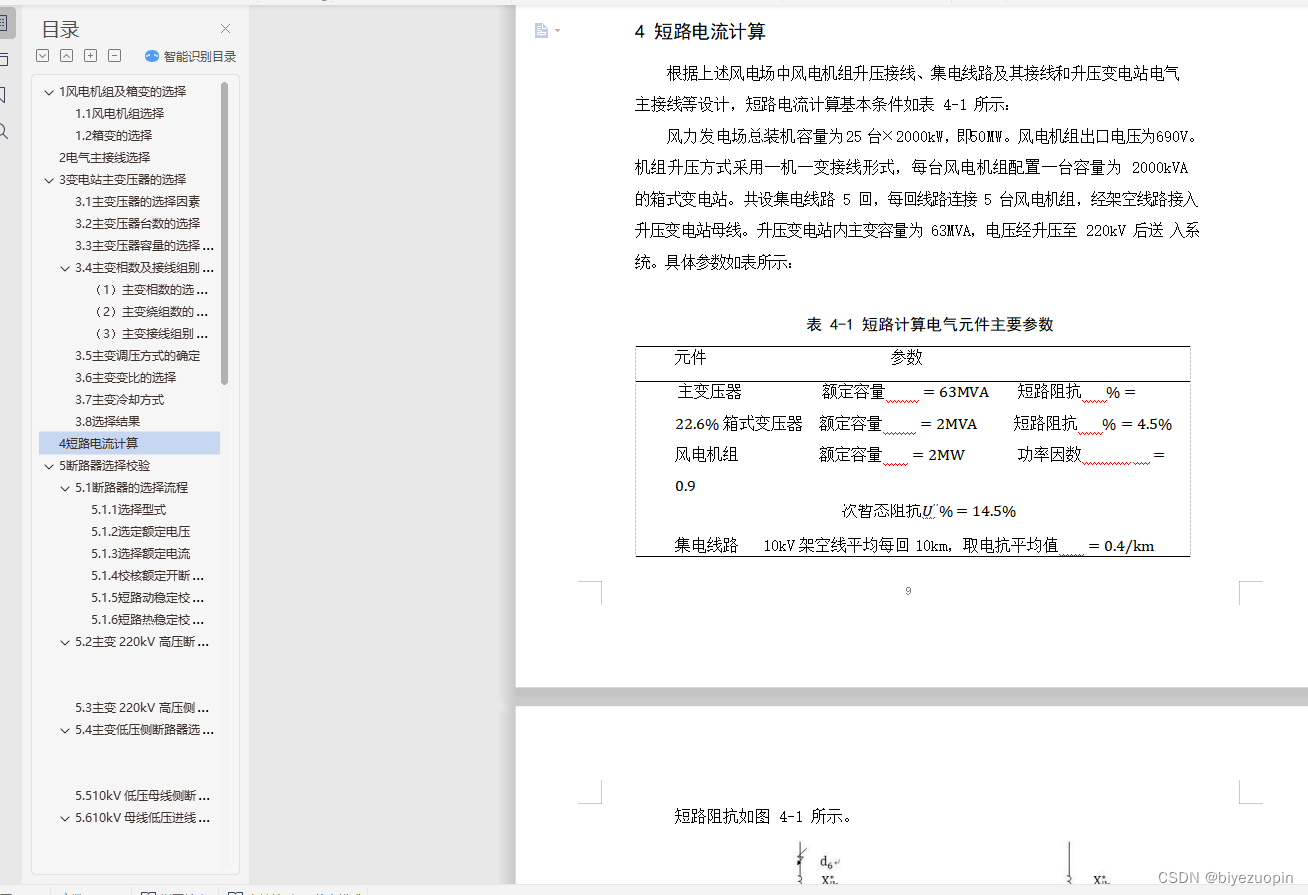The image size is (1308, 895).
Task: Go to （1）主变相数的选 entry
Action: click(x=150, y=289)
